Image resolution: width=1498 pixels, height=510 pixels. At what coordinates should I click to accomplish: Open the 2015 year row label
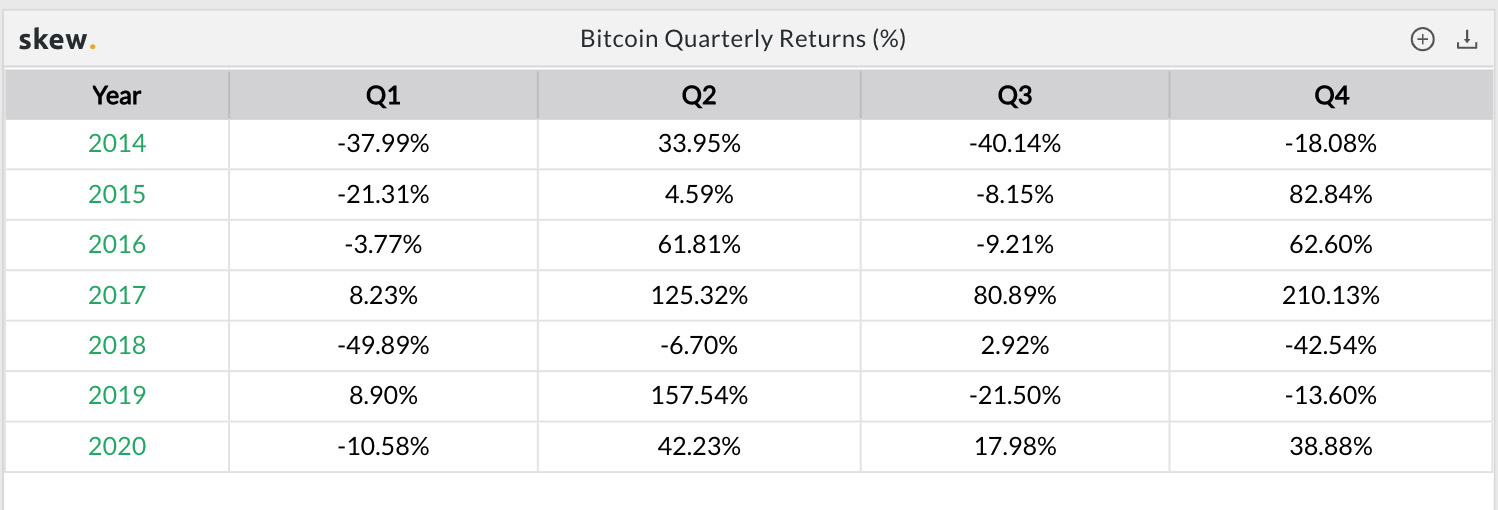click(117, 194)
